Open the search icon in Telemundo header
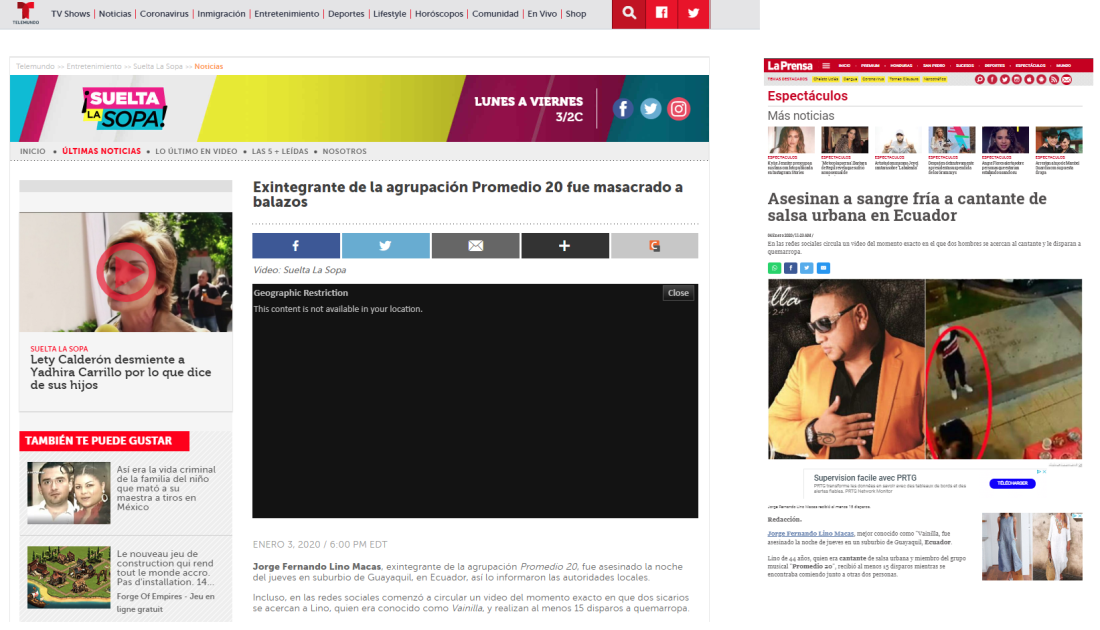 coord(629,13)
